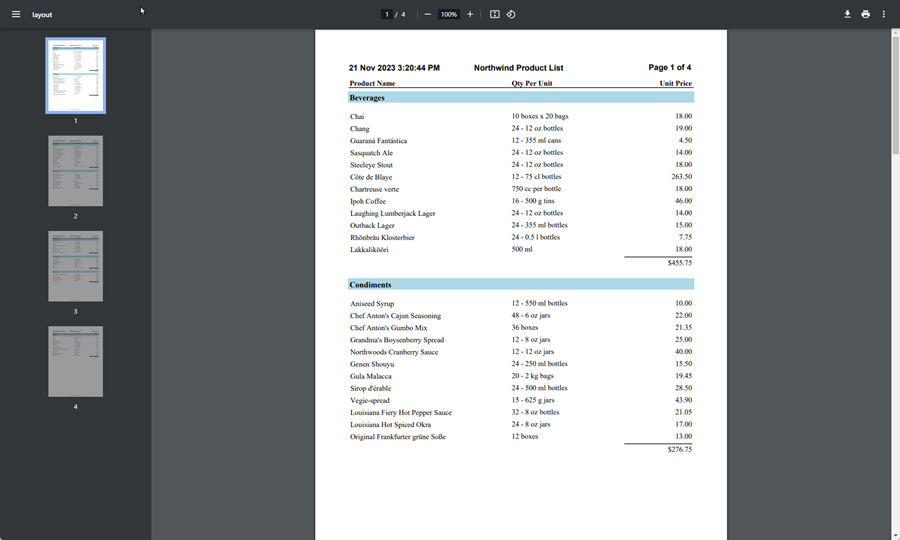Click the fit to page icon

(x=494, y=14)
